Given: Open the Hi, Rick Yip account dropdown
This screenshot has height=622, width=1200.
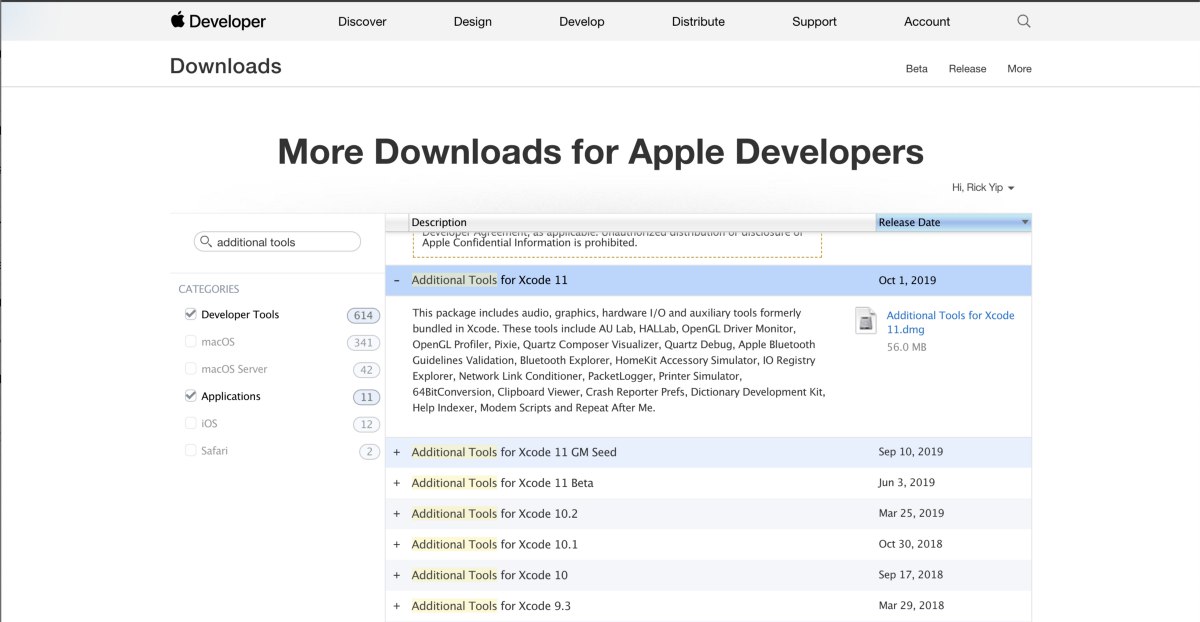Looking at the screenshot, I should click(983, 188).
